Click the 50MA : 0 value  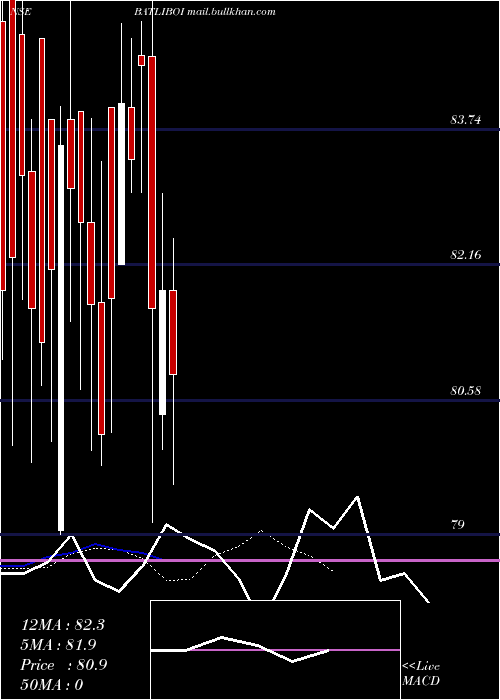[x=52, y=685]
